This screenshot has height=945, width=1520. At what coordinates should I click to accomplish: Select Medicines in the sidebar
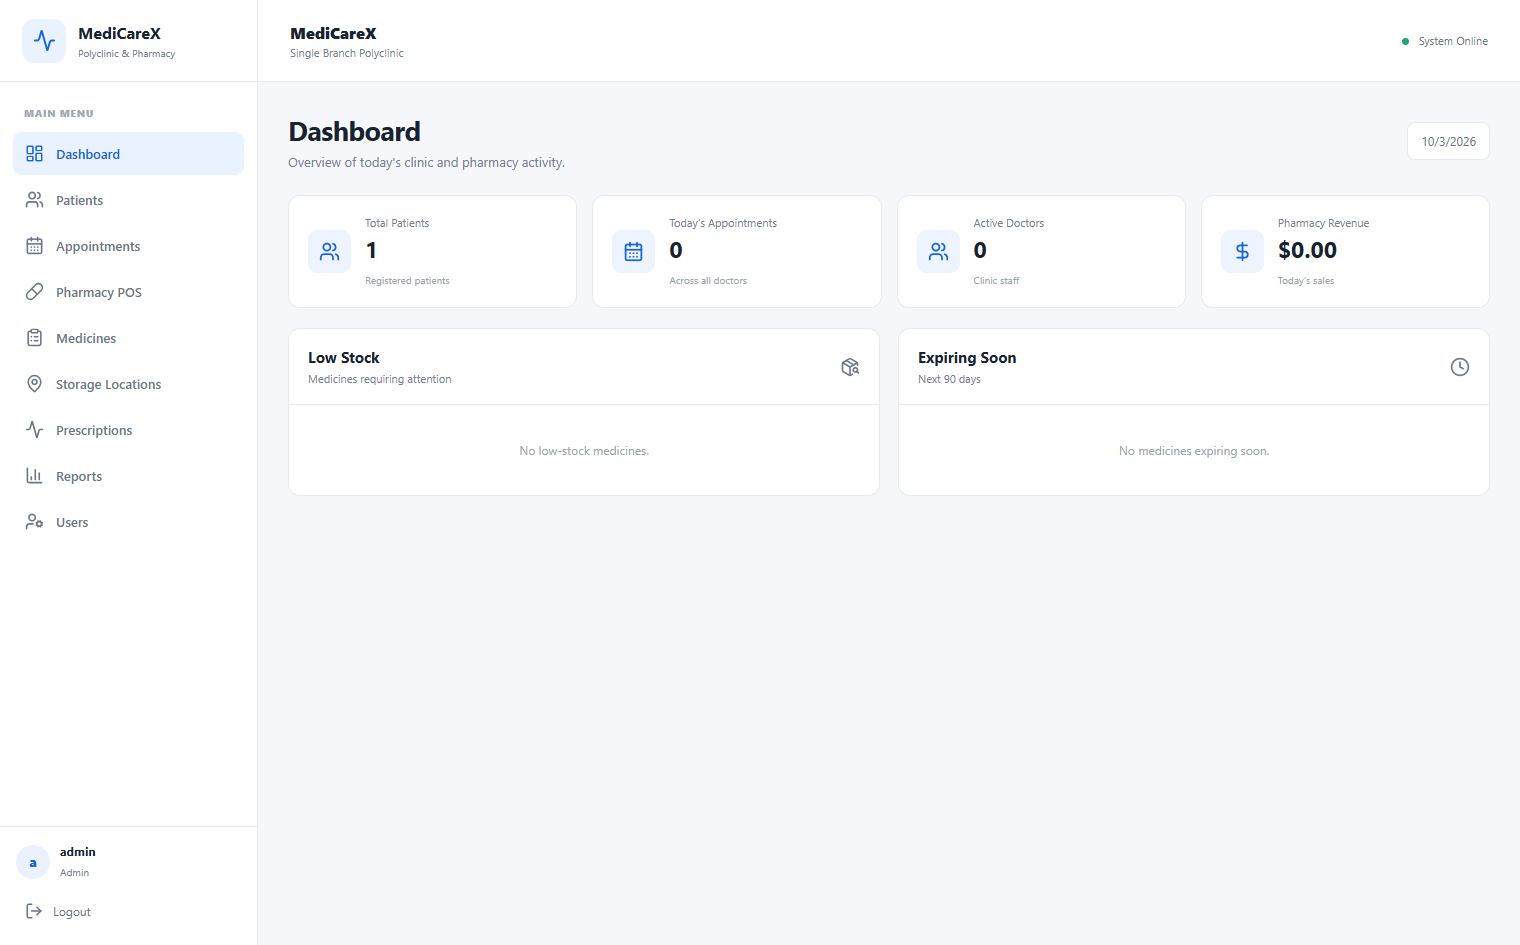128,338
